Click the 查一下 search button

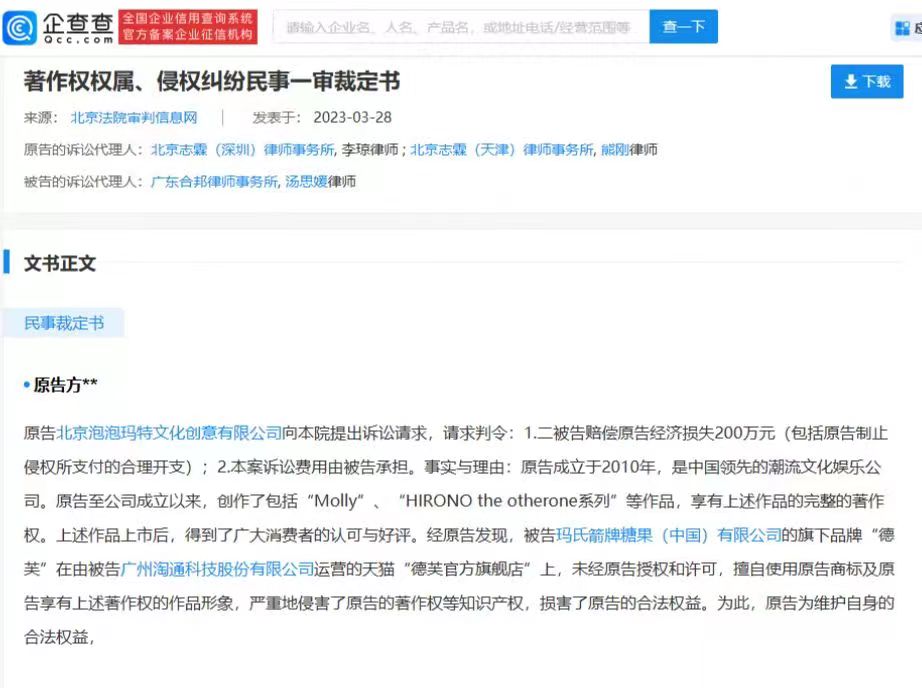[x=683, y=26]
